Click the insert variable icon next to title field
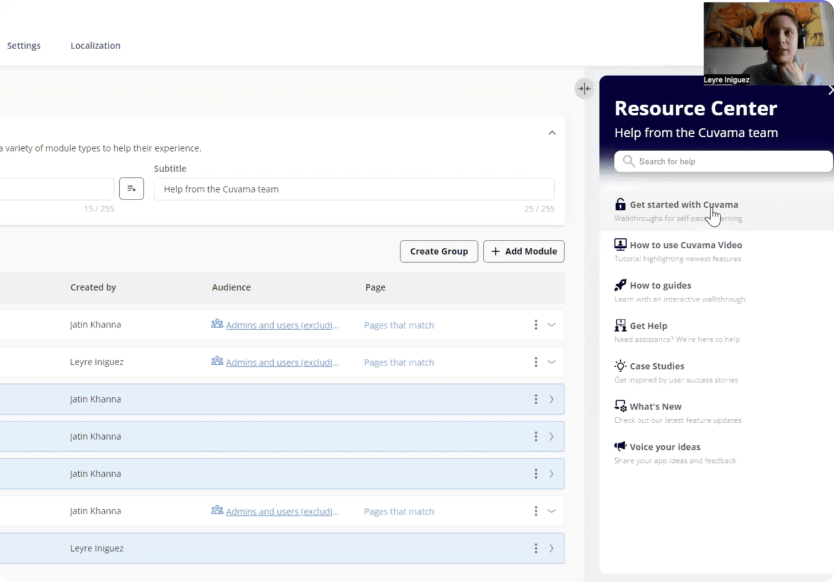This screenshot has width=834, height=582. pyautogui.click(x=131, y=188)
